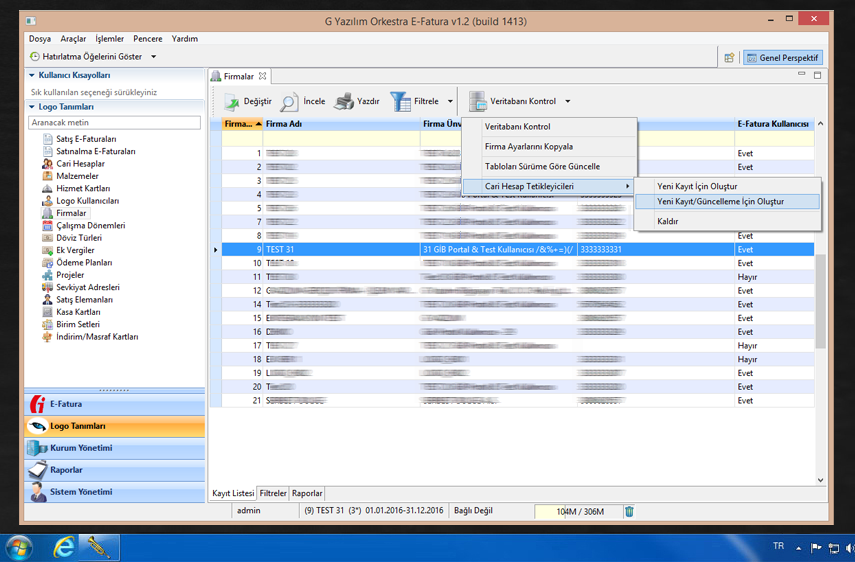Open the Pencere menu
Image resolution: width=855 pixels, height=562 pixels.
click(x=148, y=39)
